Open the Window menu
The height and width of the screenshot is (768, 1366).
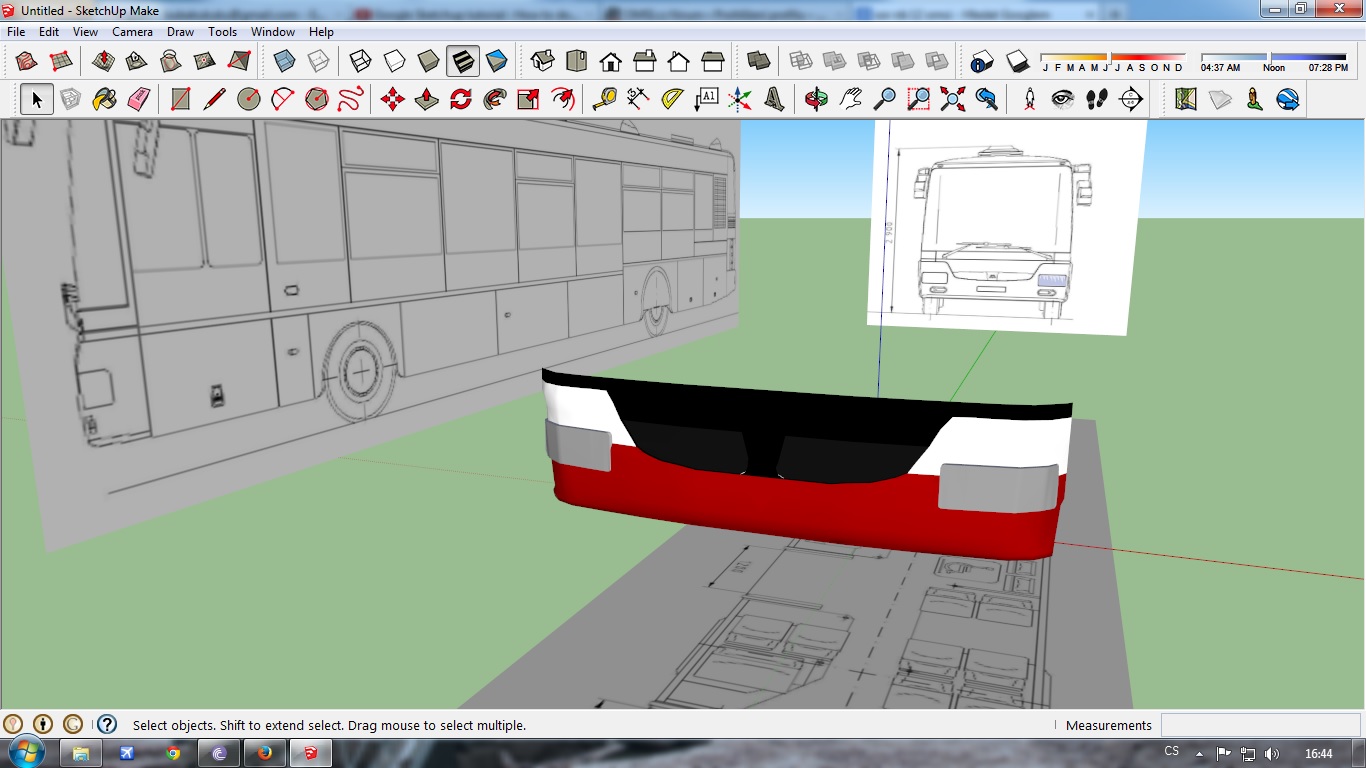click(x=272, y=32)
